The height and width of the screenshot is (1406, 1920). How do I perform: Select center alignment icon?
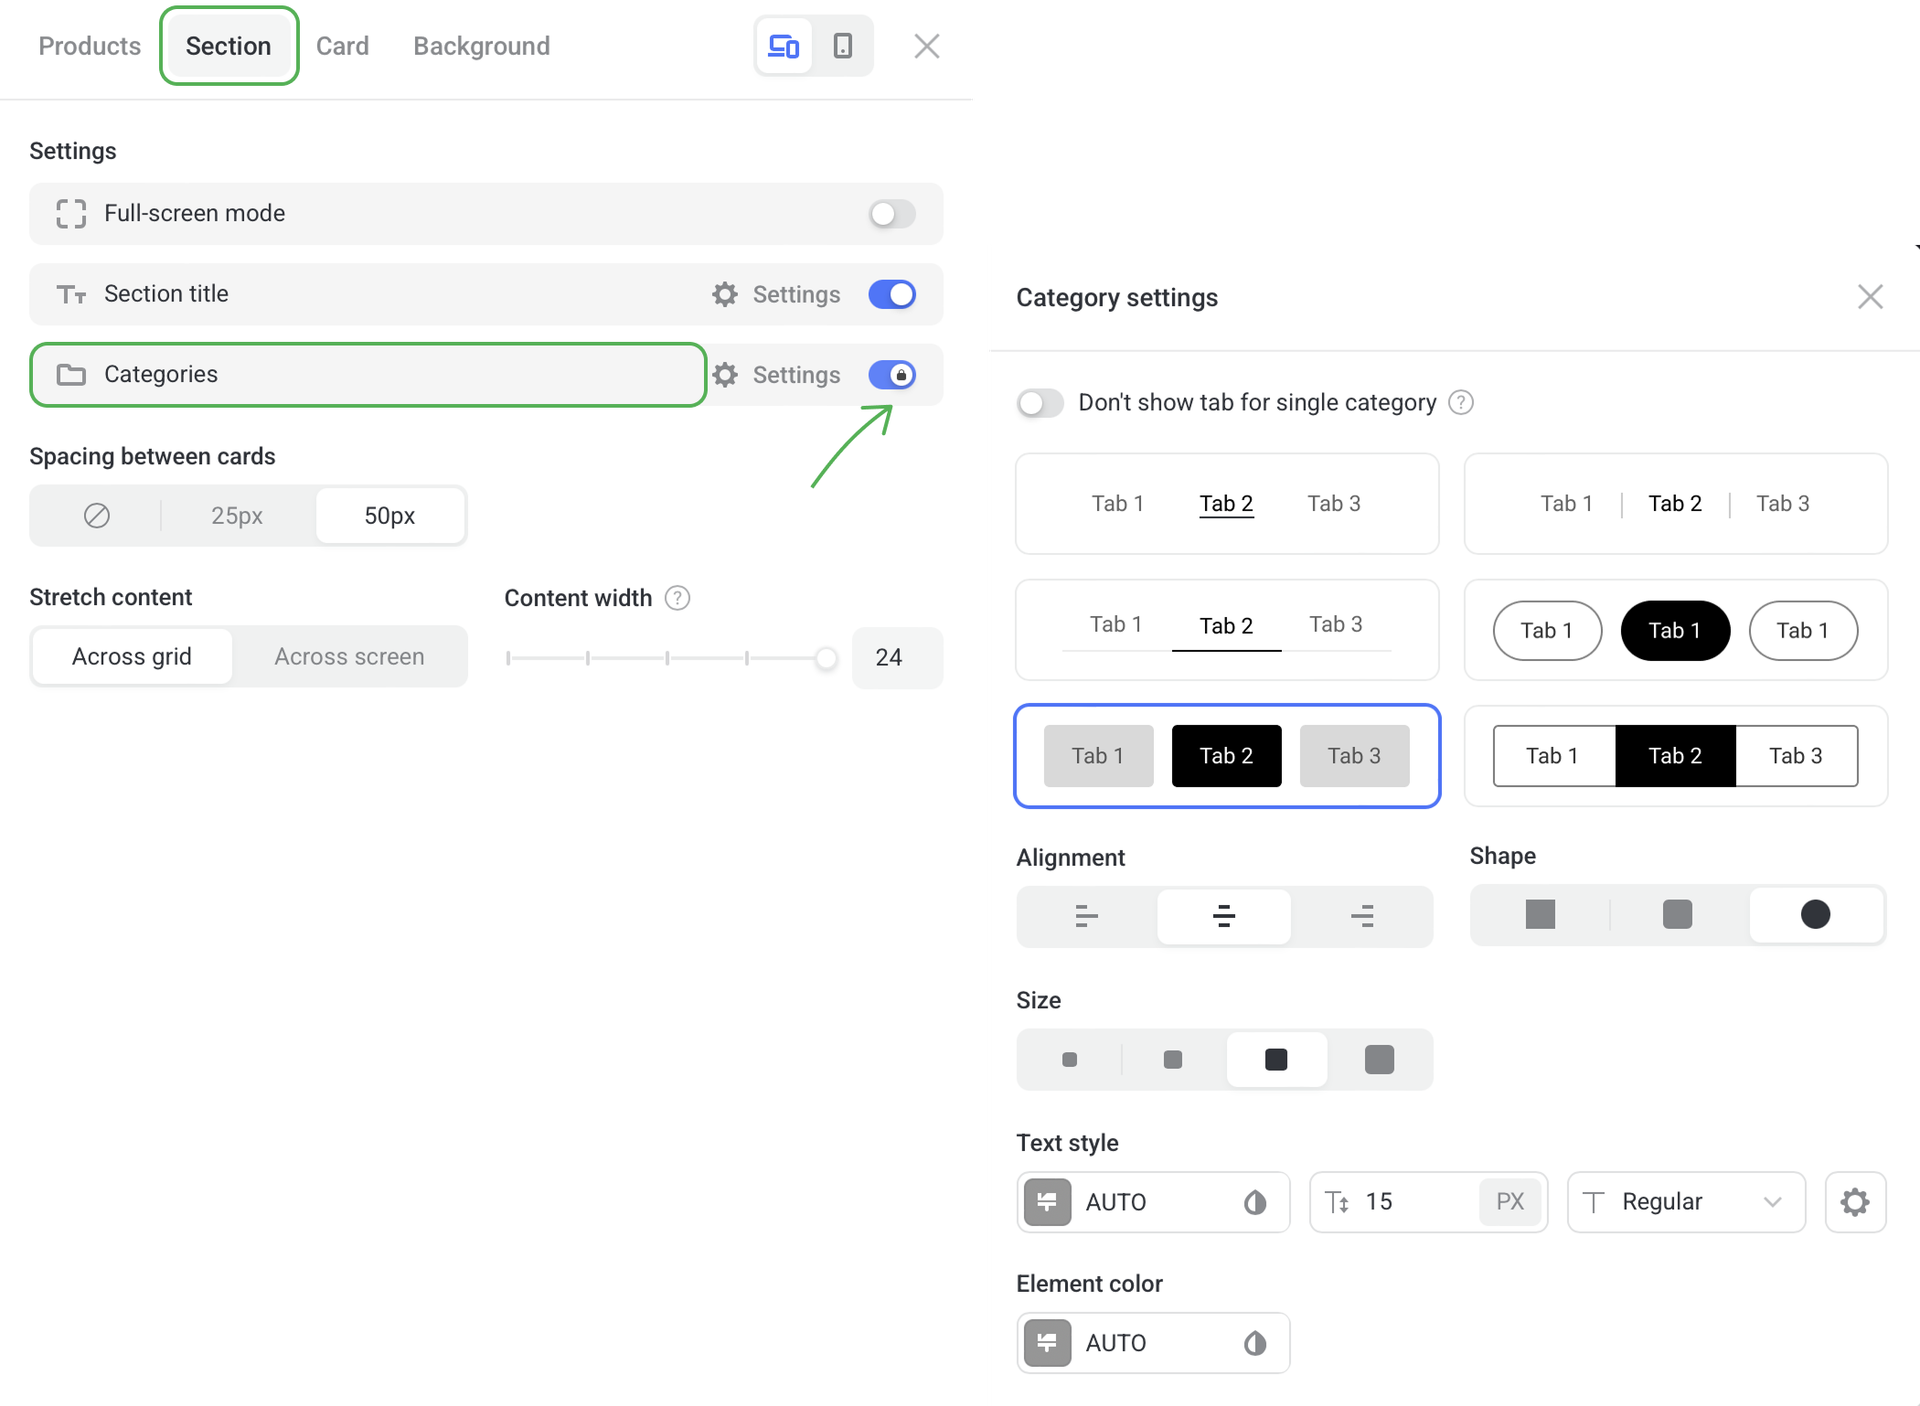(1224, 916)
